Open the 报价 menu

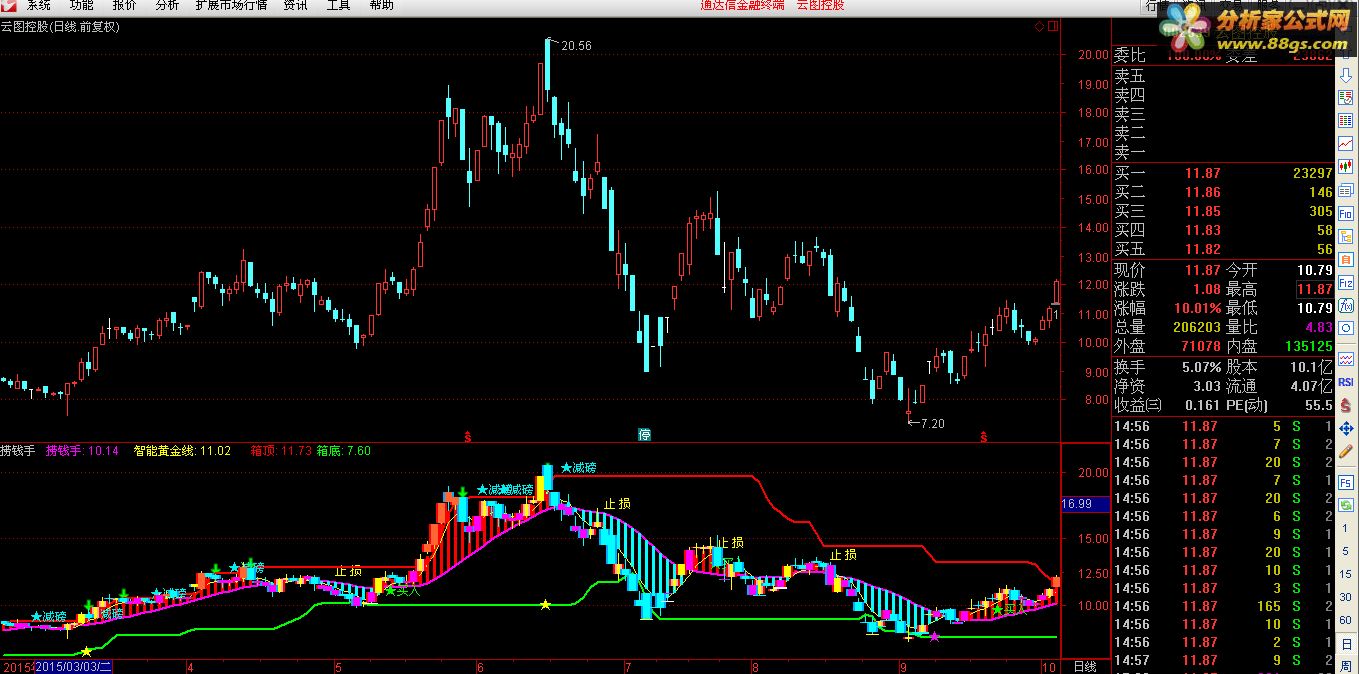(124, 5)
